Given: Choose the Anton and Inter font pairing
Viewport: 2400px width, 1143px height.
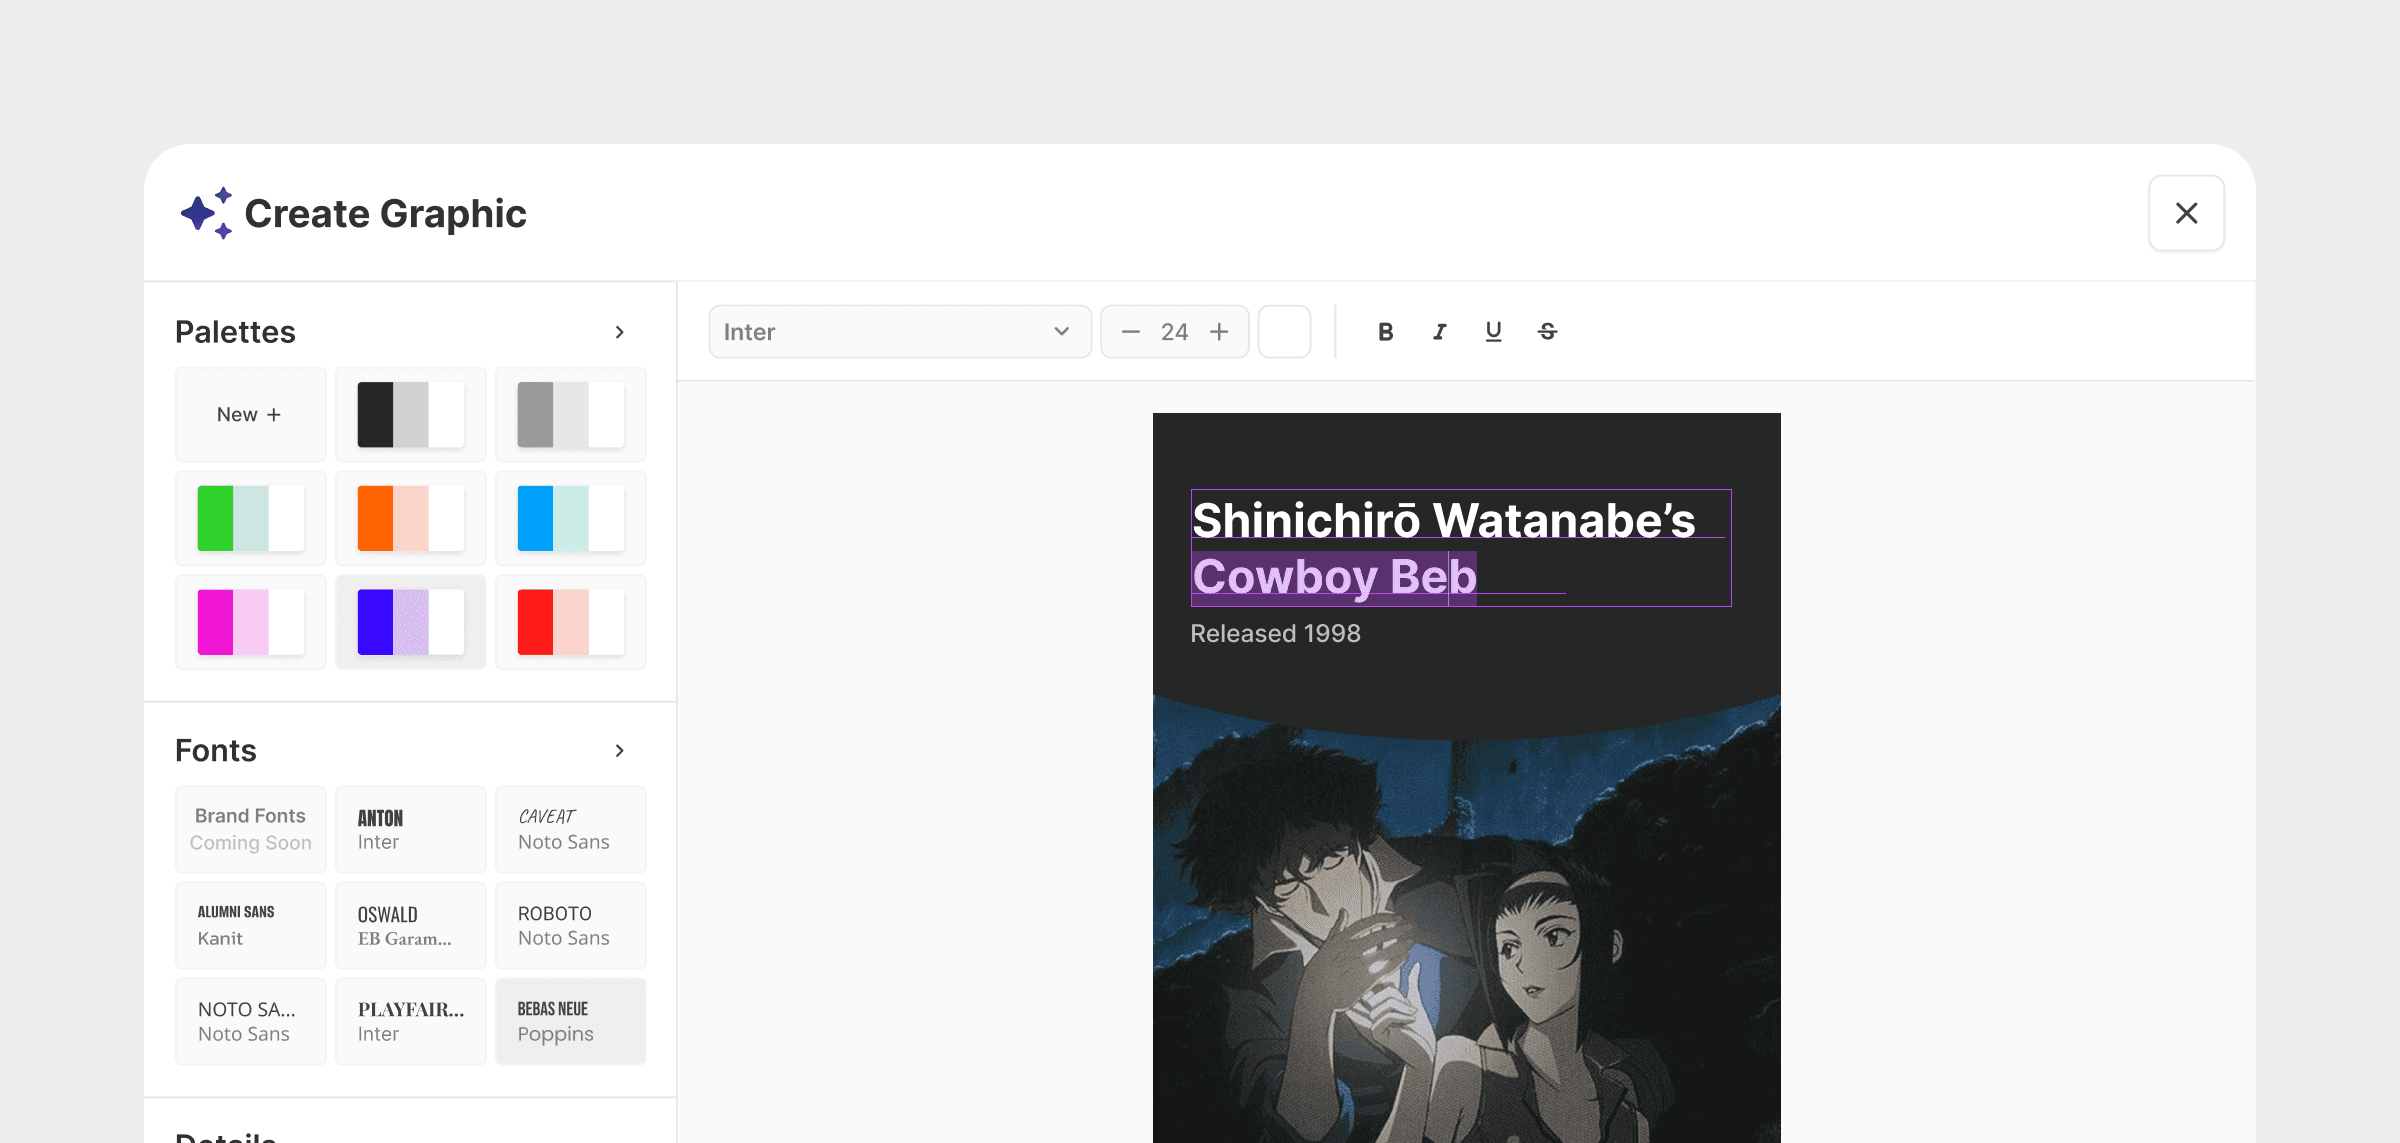Looking at the screenshot, I should [410, 830].
